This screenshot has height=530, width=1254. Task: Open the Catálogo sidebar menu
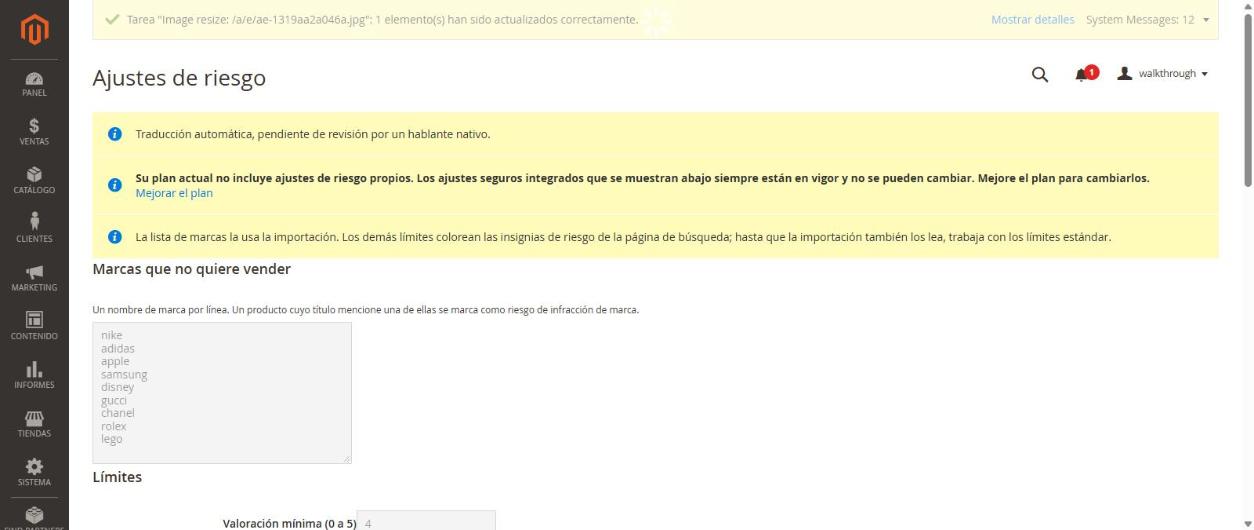[34, 180]
